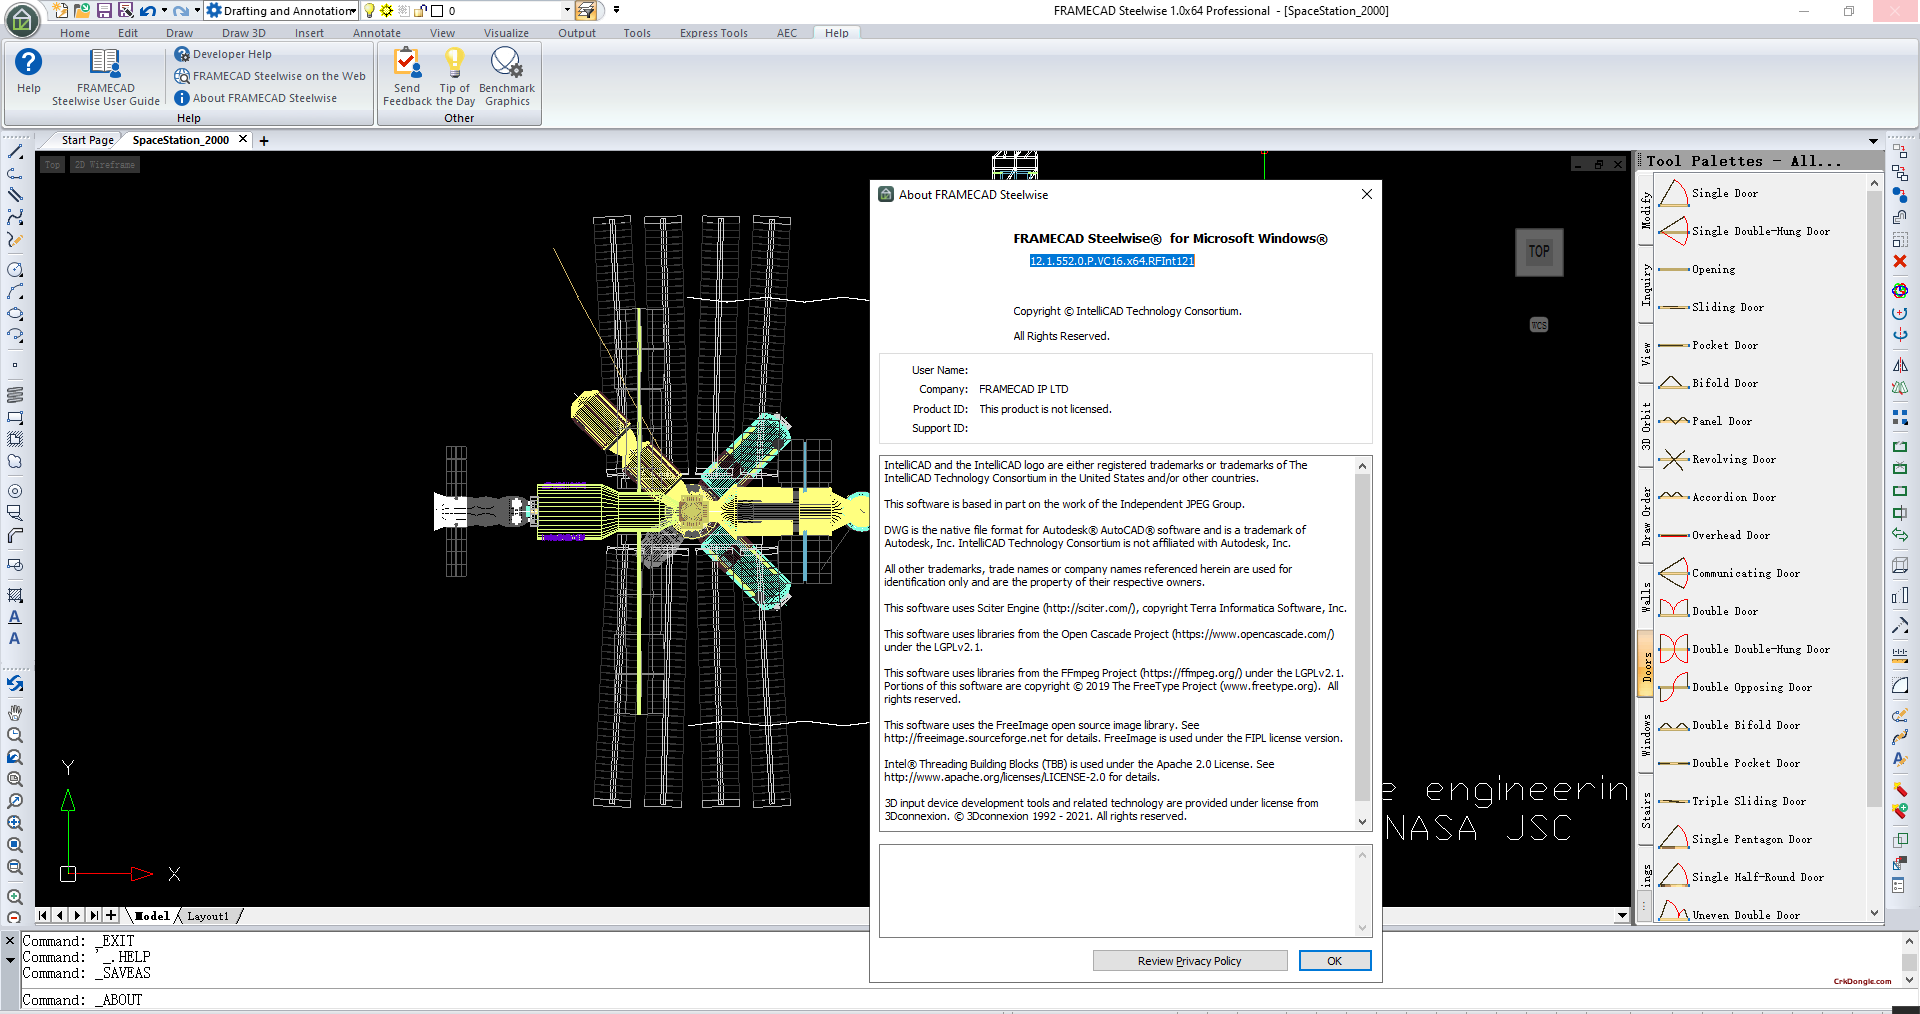Run Benchmark Graphics
The height and width of the screenshot is (1014, 1920).
[507, 77]
